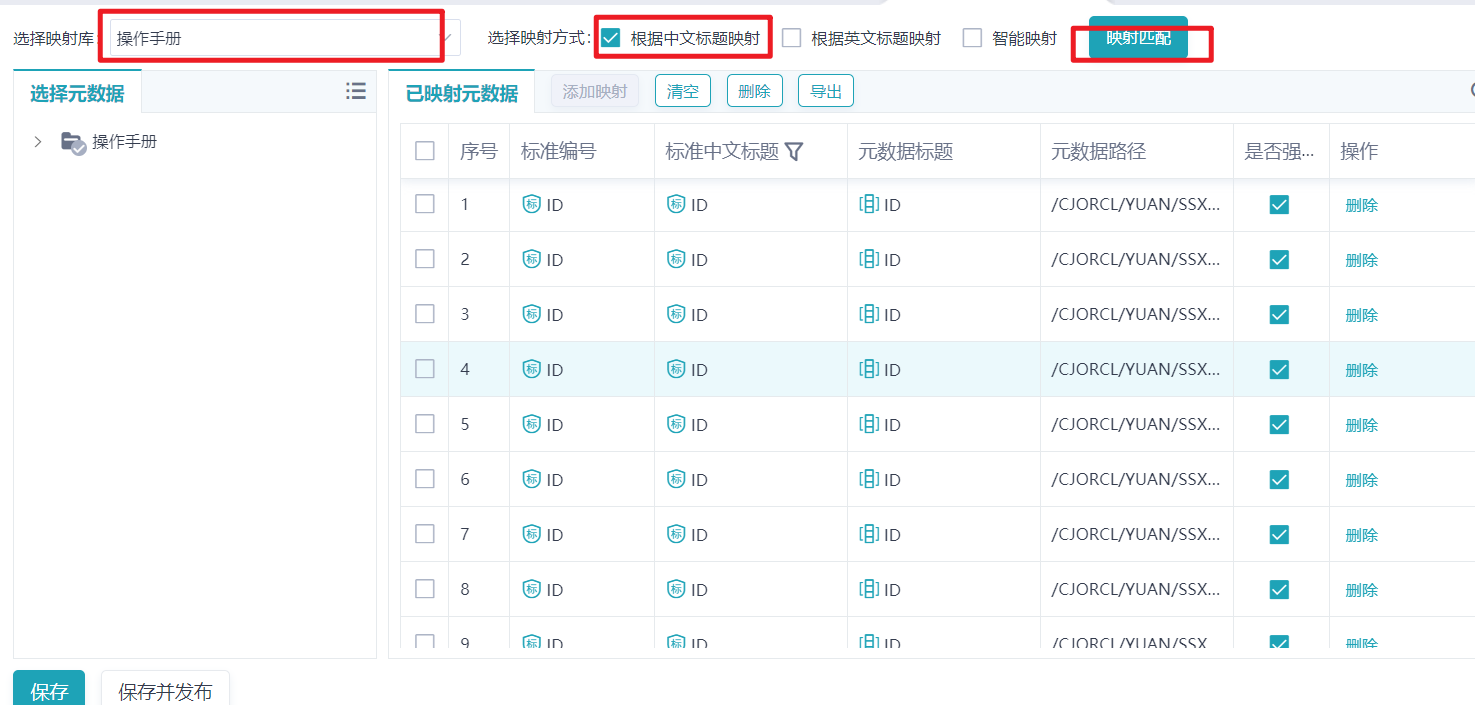Image resolution: width=1475 pixels, height=705 pixels.
Task: Click the list view icon in 选择元数据 panel
Action: click(355, 91)
